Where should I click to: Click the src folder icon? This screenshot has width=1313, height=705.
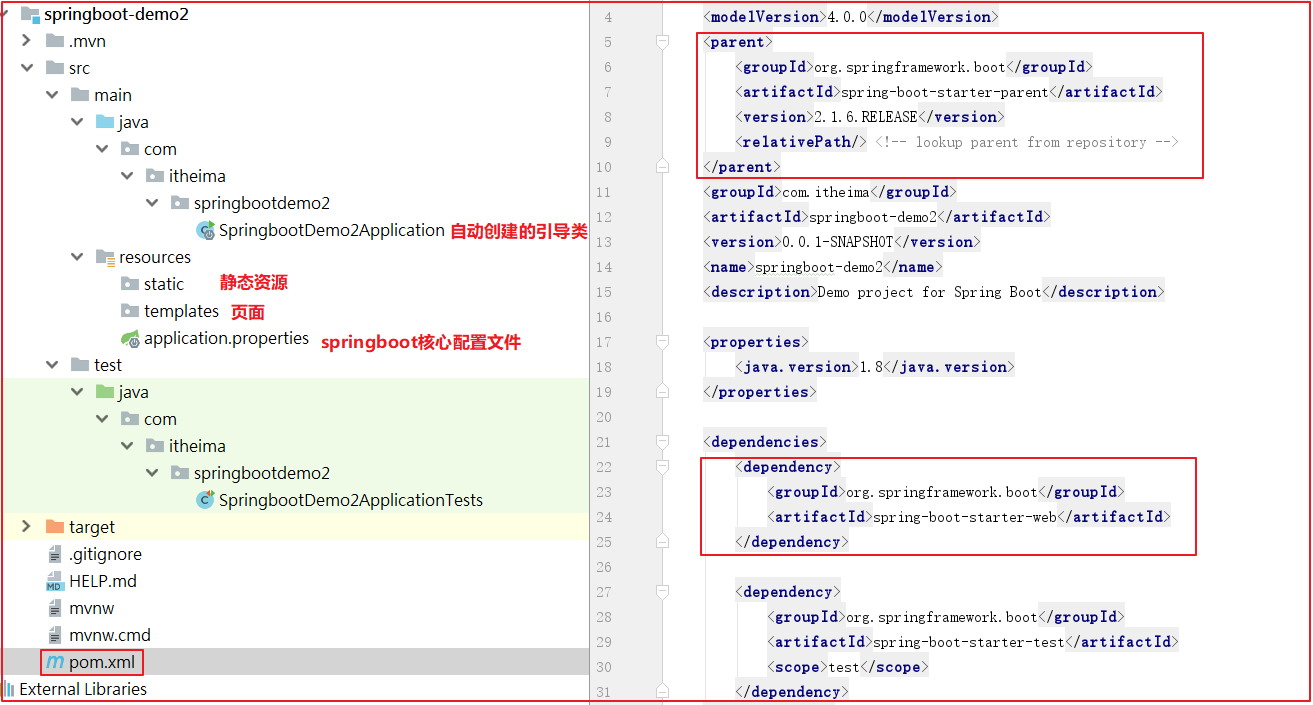55,68
